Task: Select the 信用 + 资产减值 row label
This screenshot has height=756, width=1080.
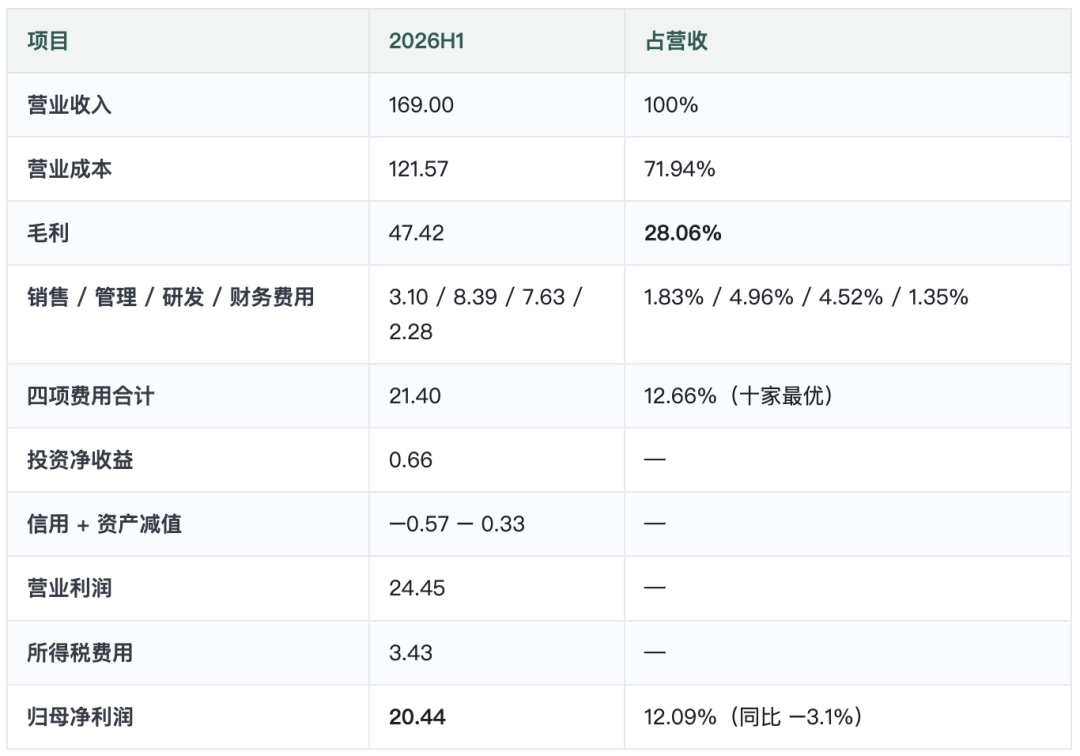Action: point(104,524)
